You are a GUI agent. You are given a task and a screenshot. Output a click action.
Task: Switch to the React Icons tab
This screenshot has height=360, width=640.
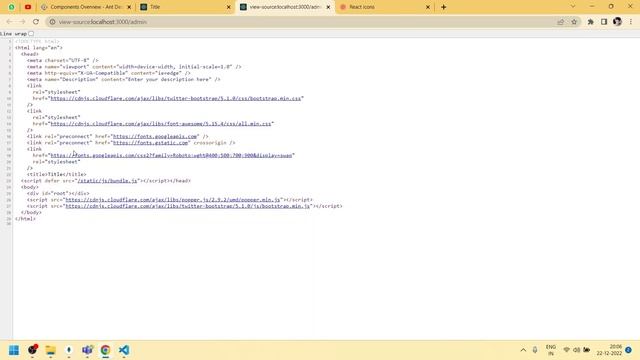tap(385, 7)
